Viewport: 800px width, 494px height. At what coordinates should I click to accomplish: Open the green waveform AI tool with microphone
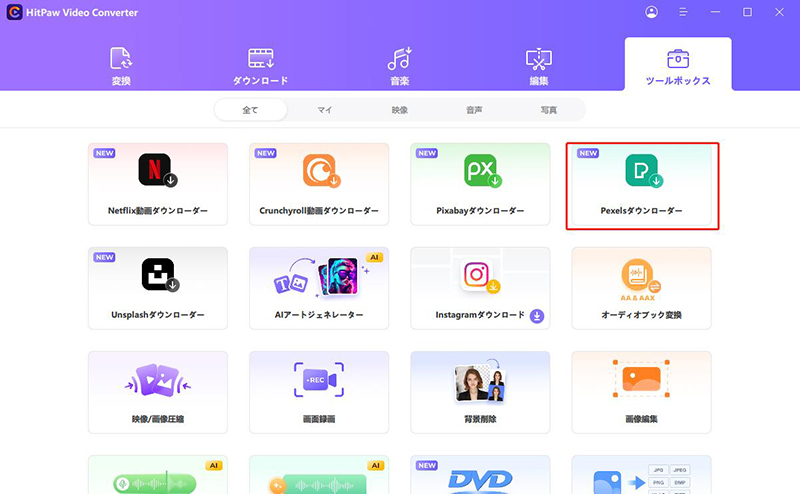(158, 475)
